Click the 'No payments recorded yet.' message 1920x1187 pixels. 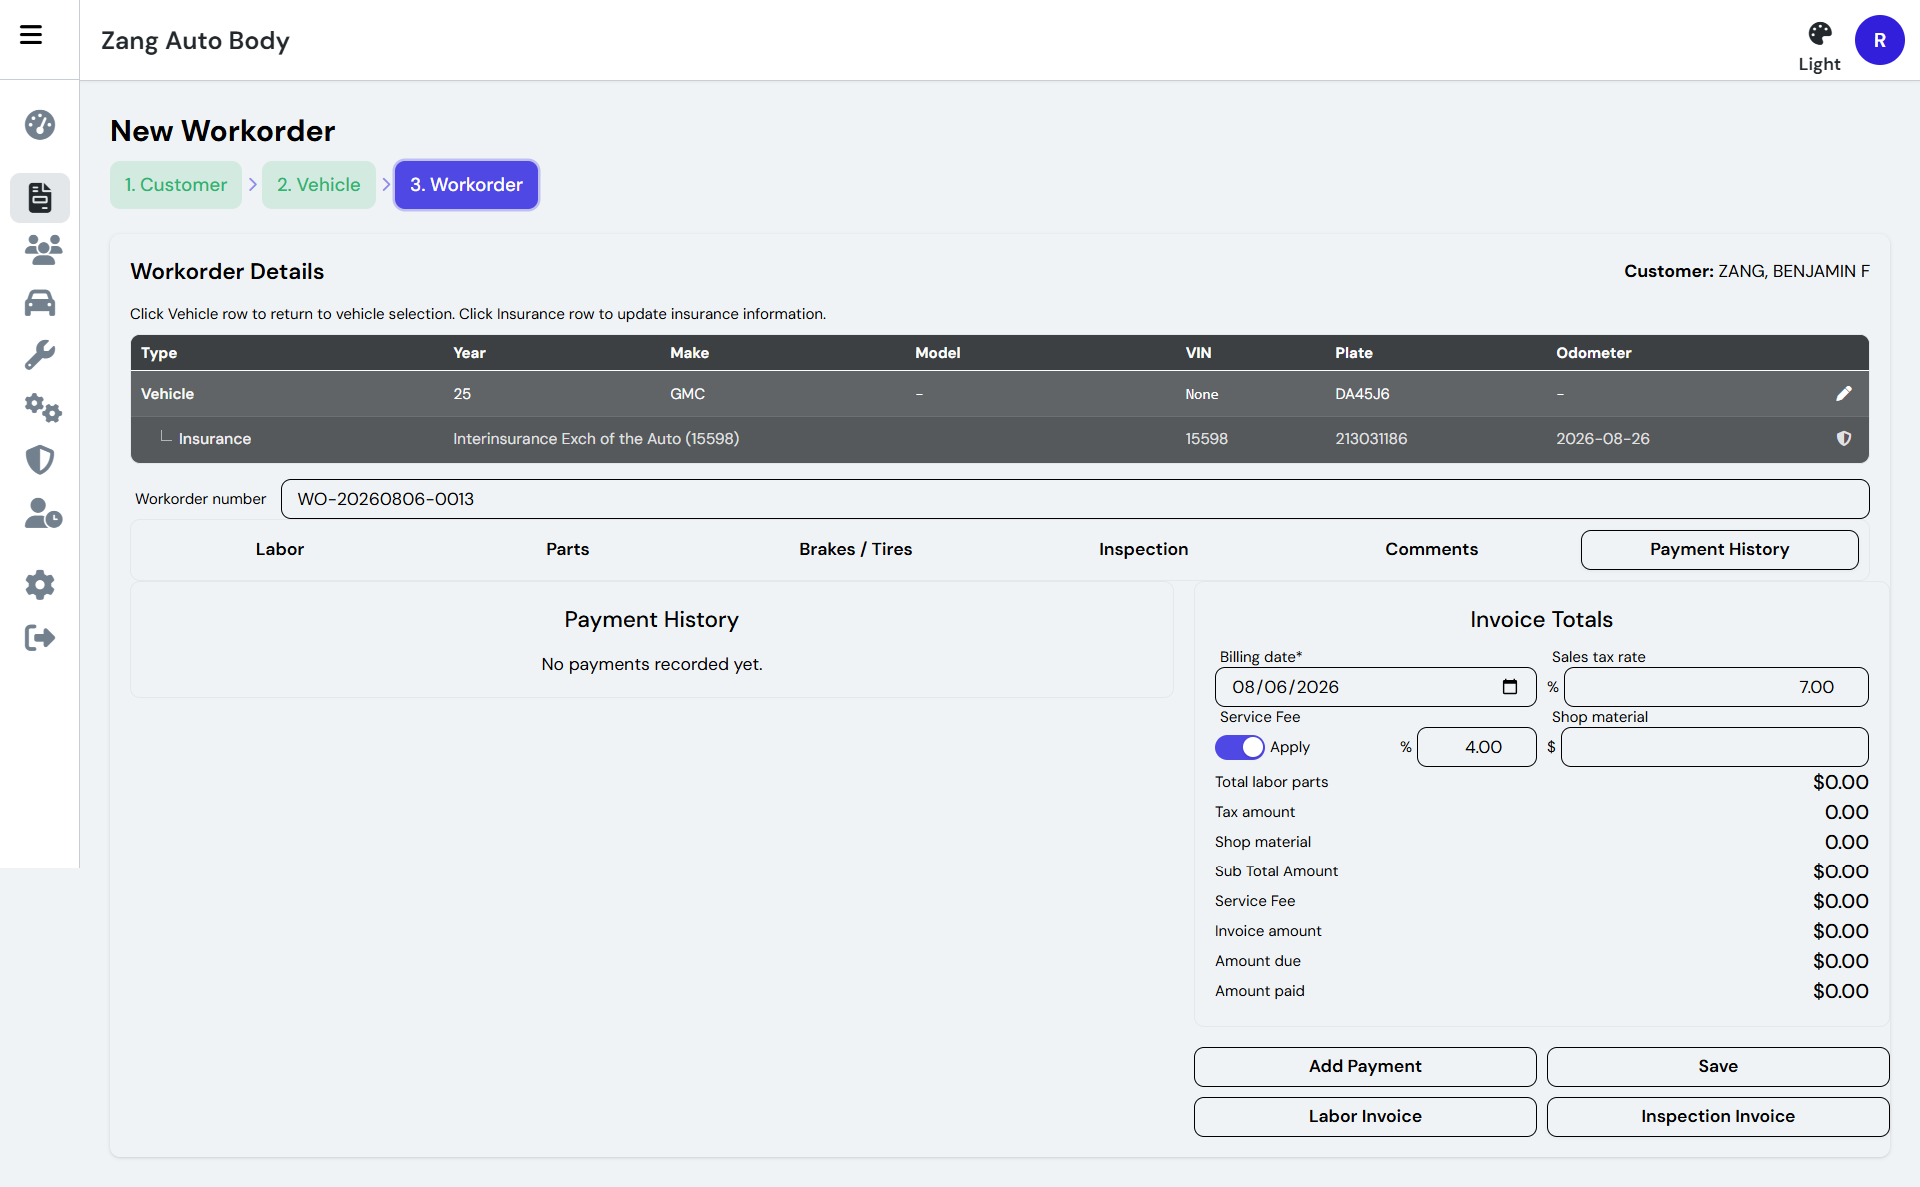point(652,664)
